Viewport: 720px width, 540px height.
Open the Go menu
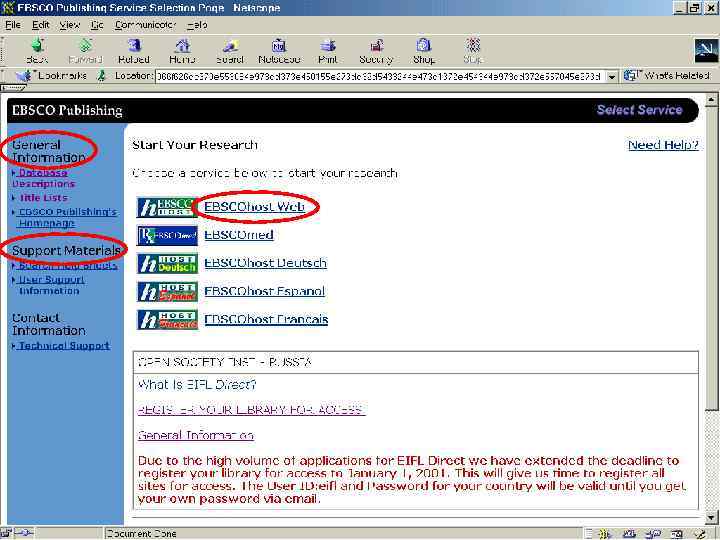pyautogui.click(x=97, y=25)
